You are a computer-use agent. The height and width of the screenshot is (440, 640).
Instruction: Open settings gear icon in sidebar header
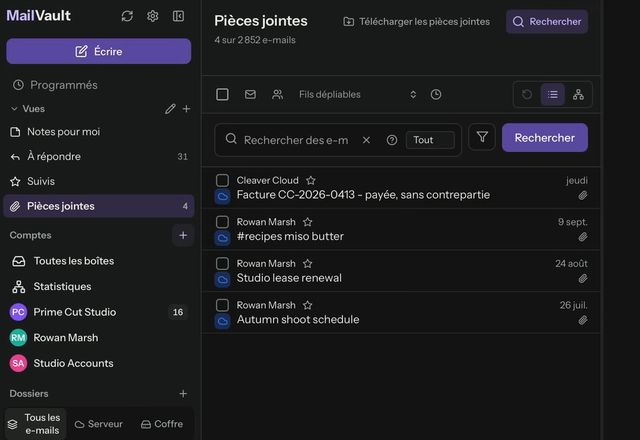(153, 16)
